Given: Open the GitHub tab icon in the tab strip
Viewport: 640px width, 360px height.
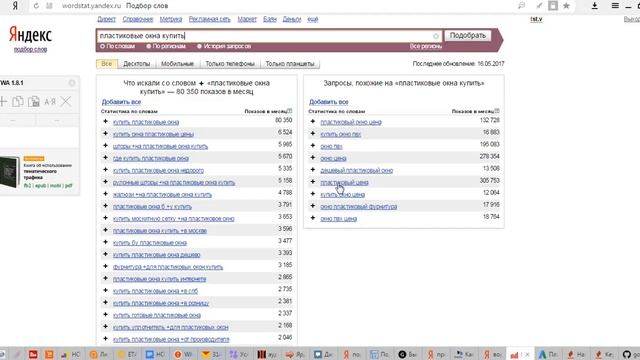Looking at the screenshot, I should pyautogui.click(x=627, y=354).
